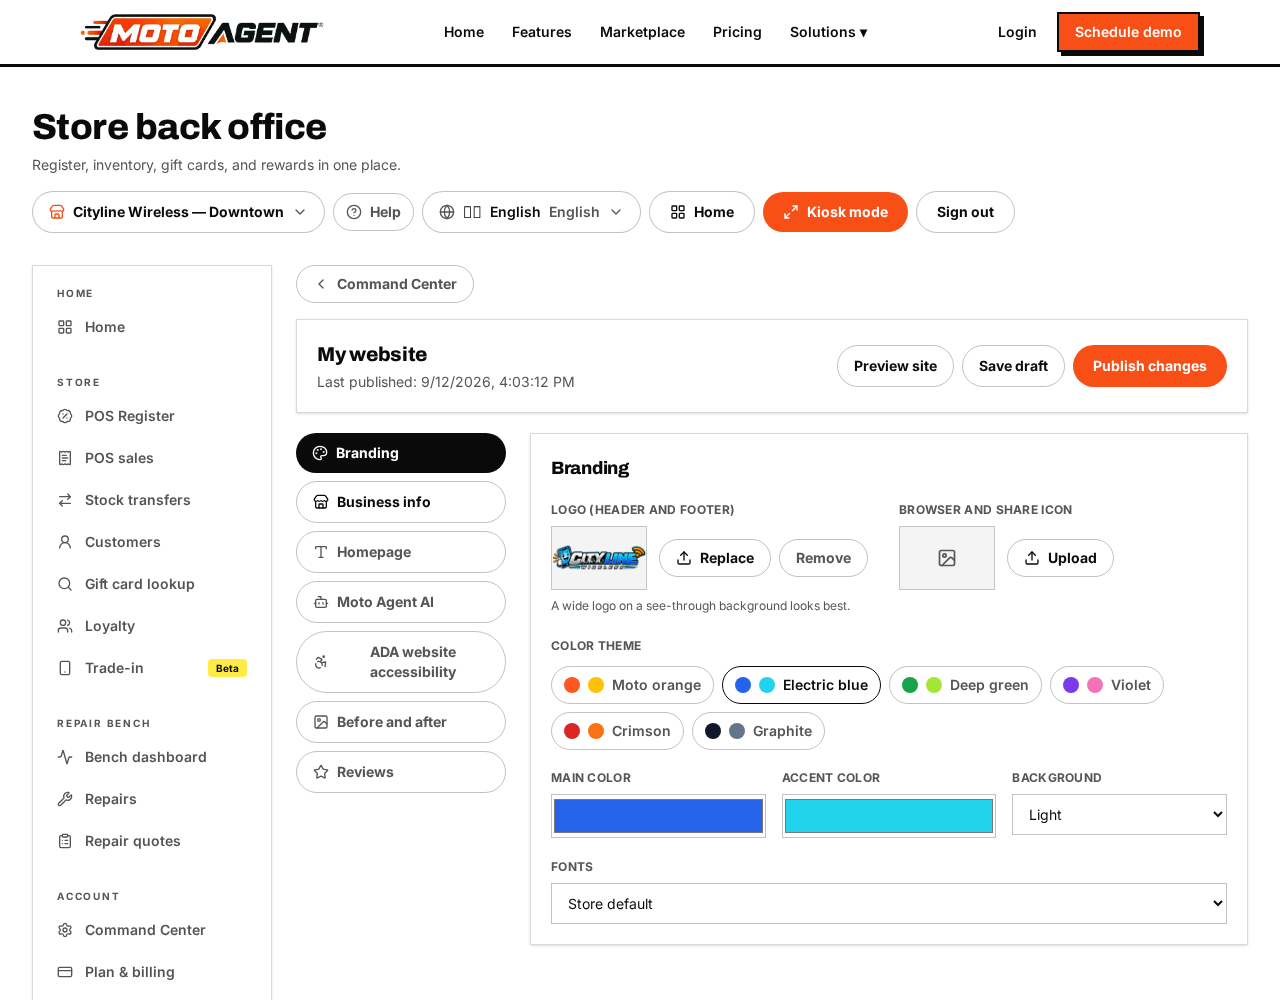This screenshot has width=1280, height=1000.
Task: Open the Accent color picker swatch
Action: [889, 816]
